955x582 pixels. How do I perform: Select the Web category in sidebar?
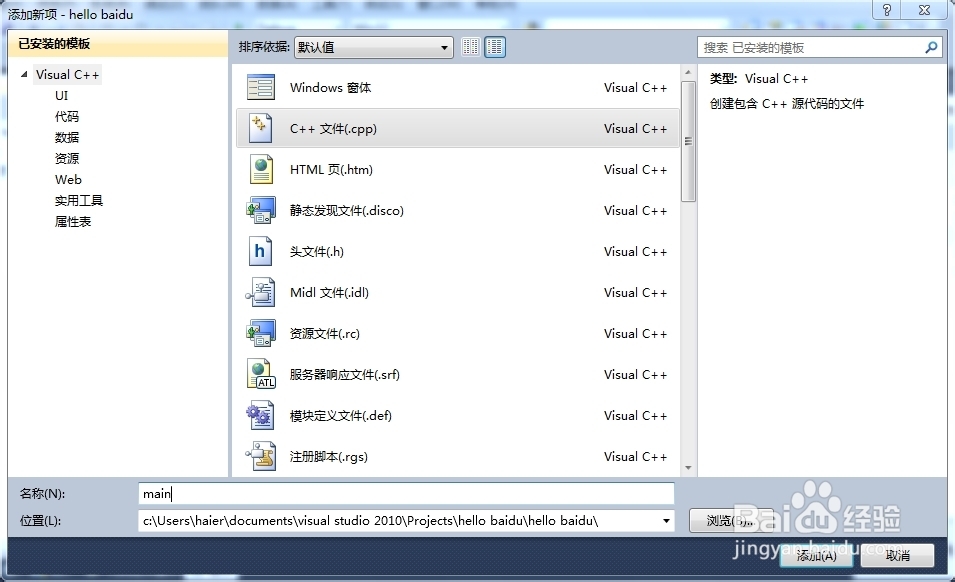pos(68,179)
